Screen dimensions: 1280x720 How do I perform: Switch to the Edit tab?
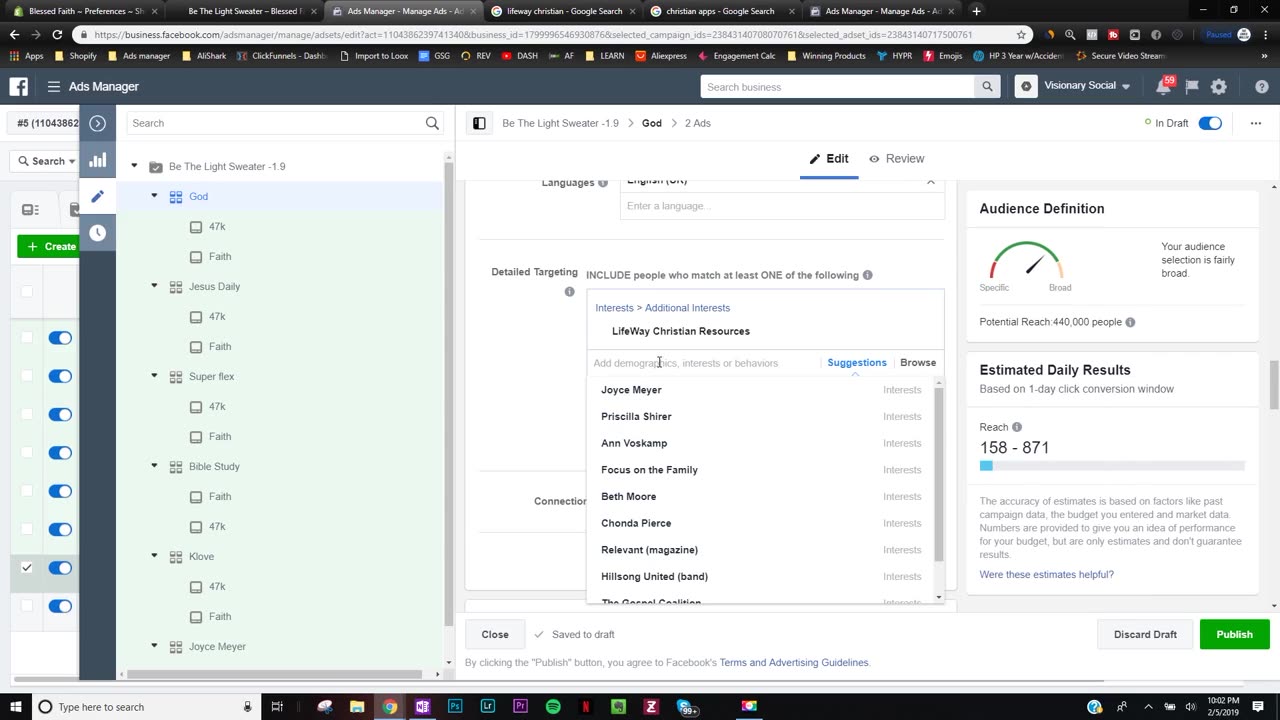829,158
